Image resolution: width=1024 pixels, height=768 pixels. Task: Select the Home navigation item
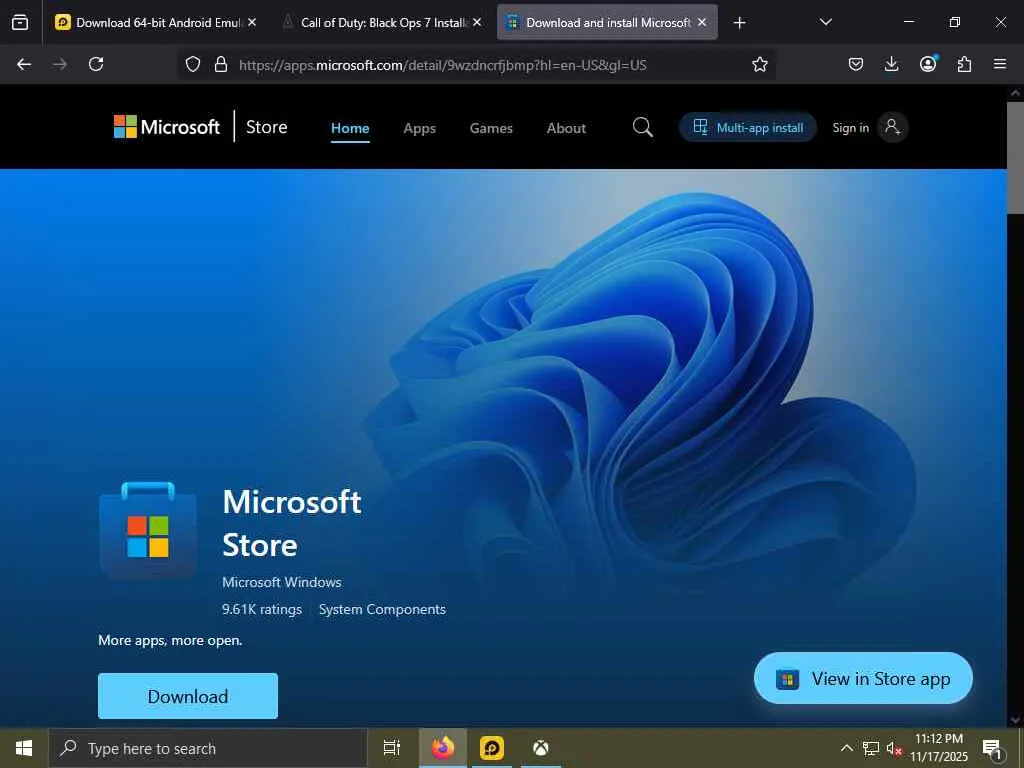click(x=350, y=128)
